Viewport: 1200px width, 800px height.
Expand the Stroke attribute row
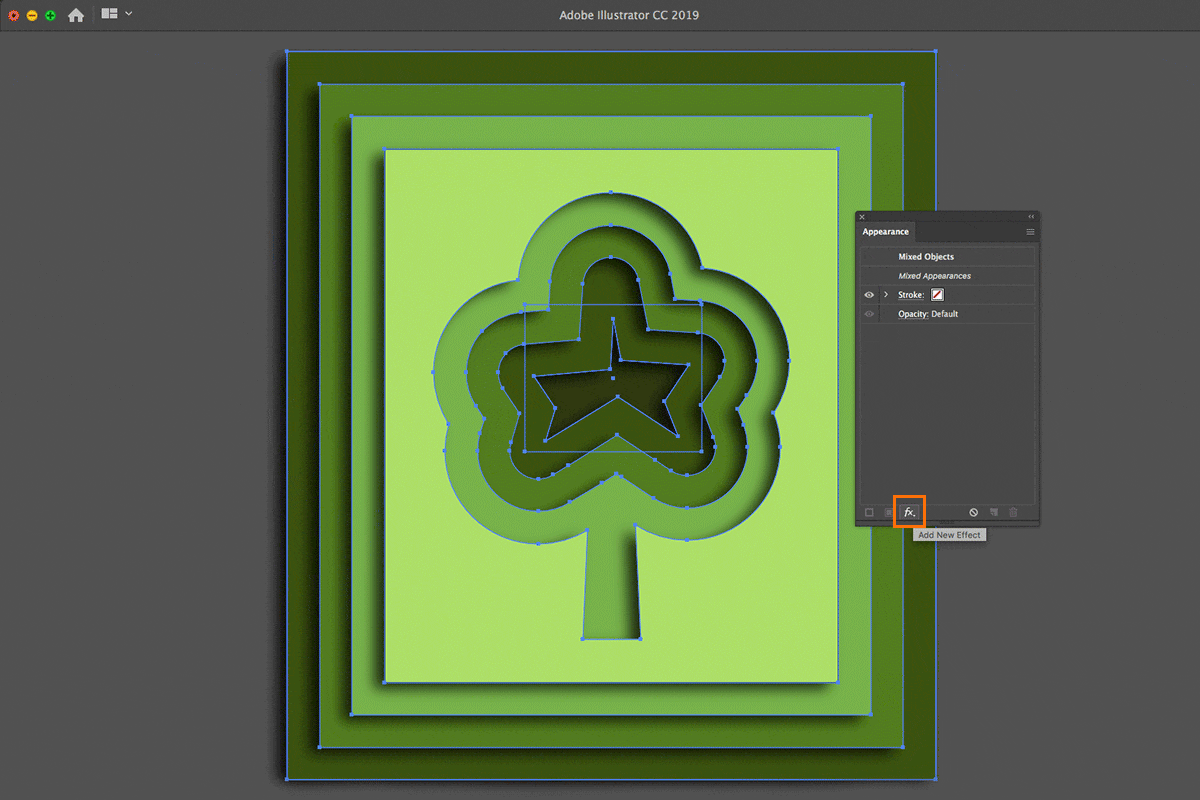pyautogui.click(x=886, y=295)
